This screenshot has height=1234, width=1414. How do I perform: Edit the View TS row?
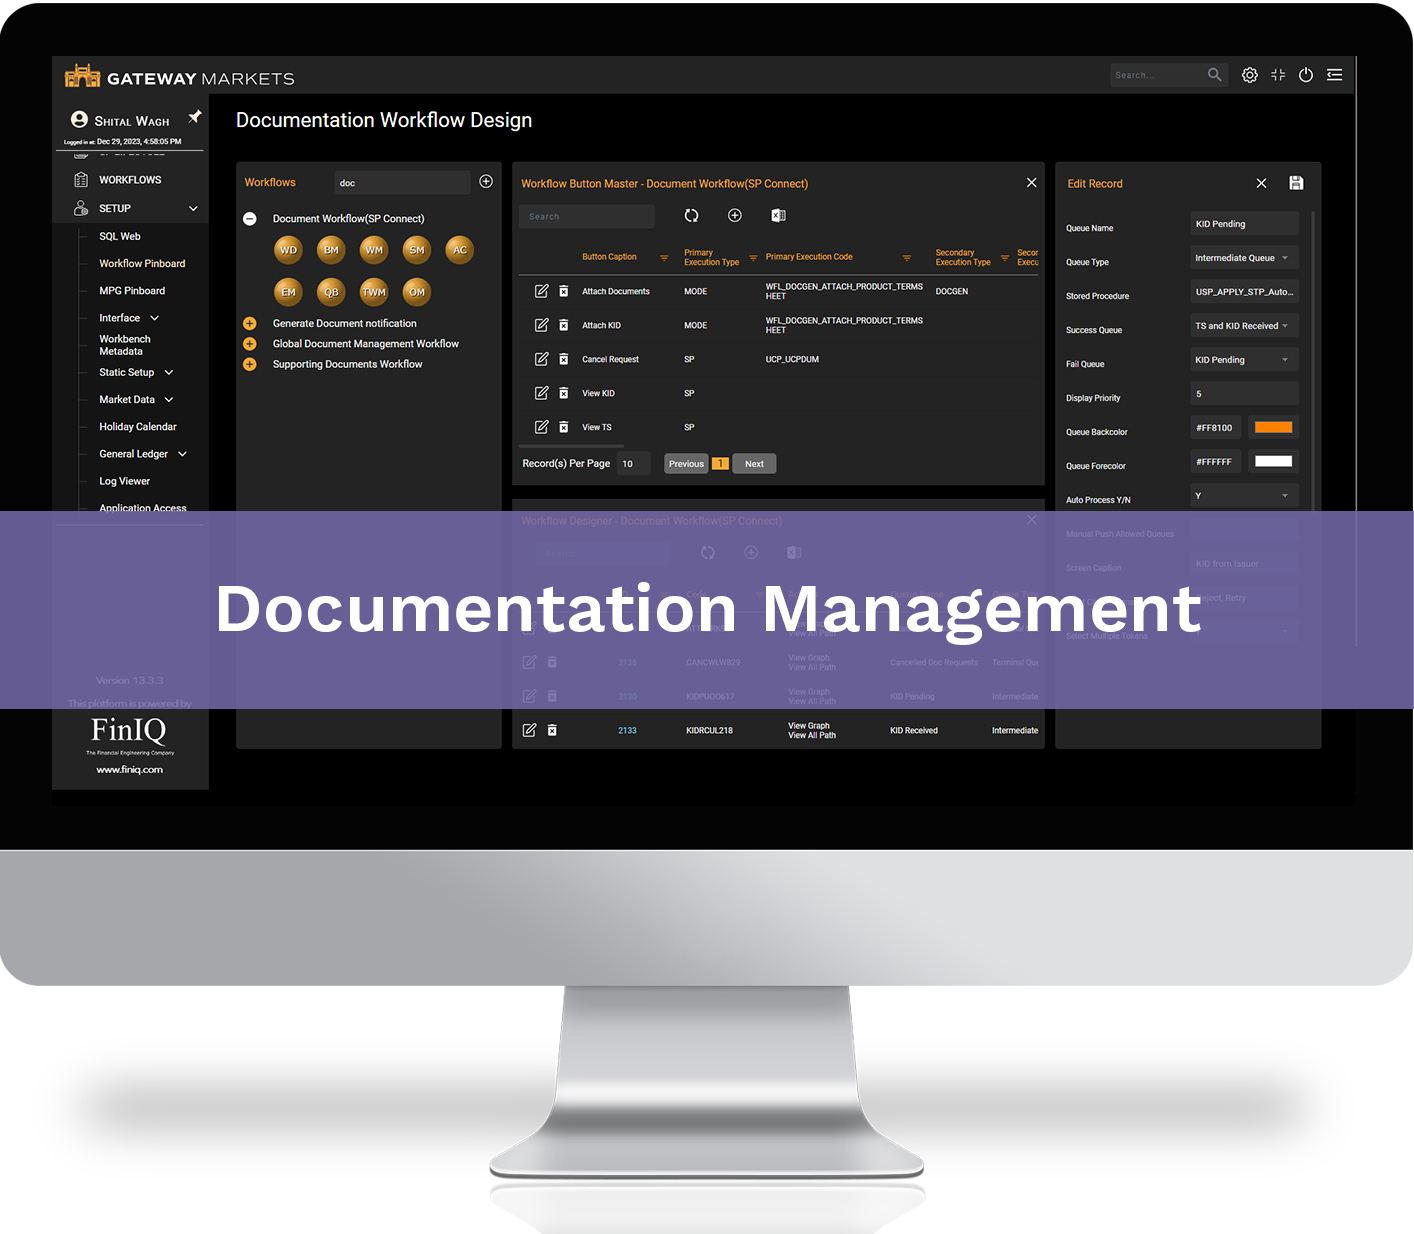[x=541, y=427]
